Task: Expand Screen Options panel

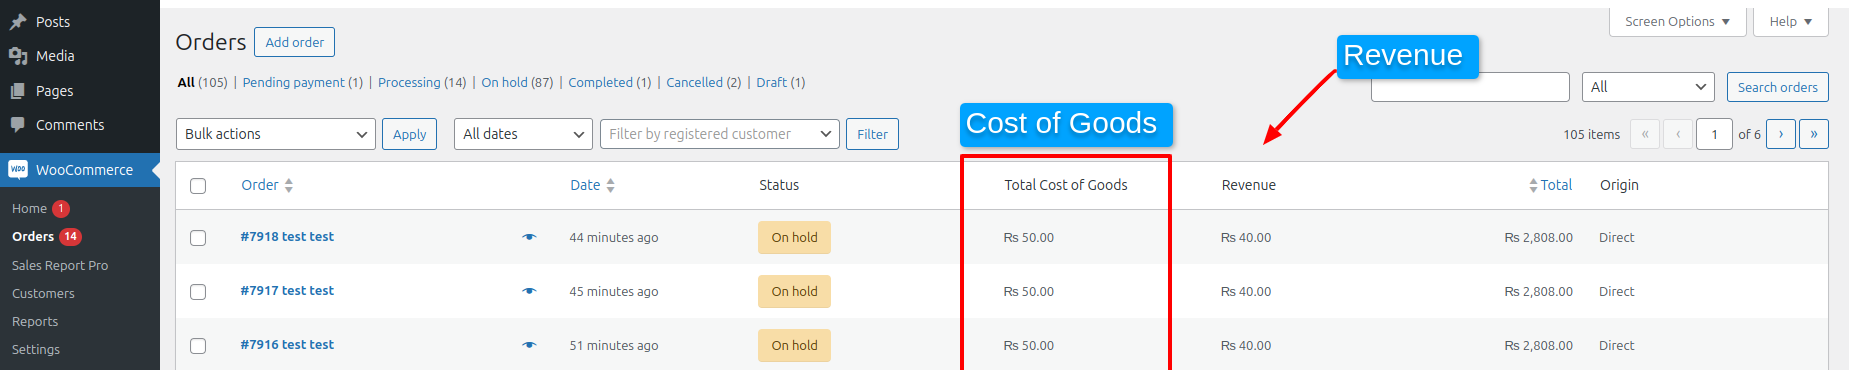Action: pos(1677,21)
